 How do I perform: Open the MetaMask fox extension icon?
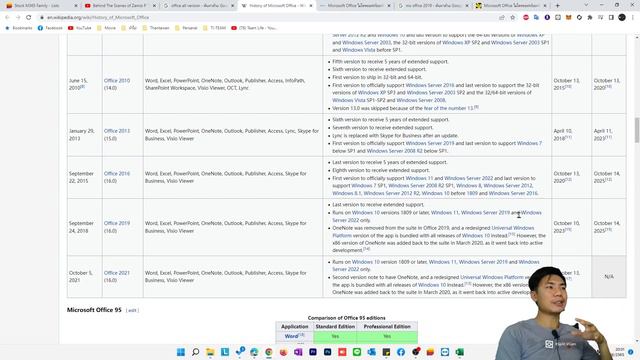tap(569, 18)
